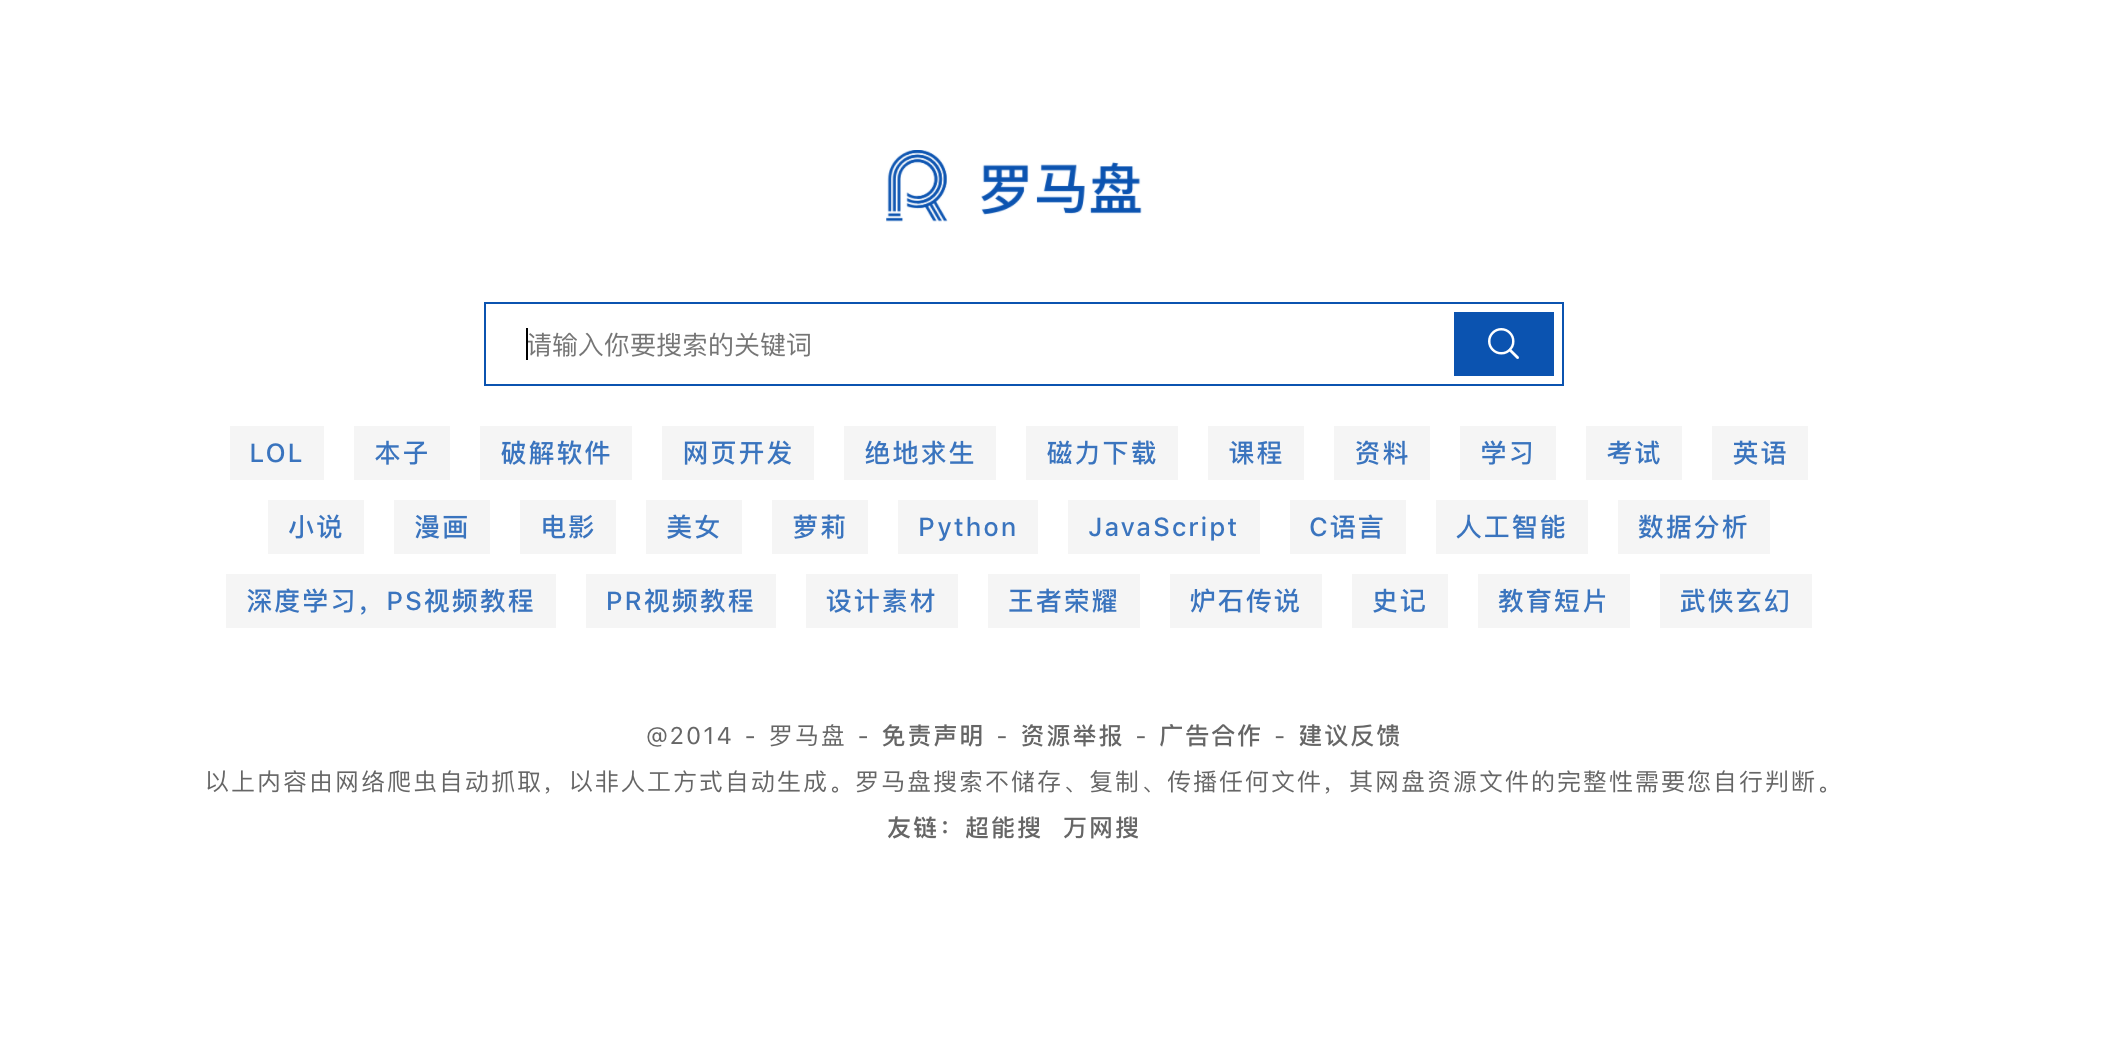
Task: Click the 建议反馈 footer link
Action: pos(1348,735)
